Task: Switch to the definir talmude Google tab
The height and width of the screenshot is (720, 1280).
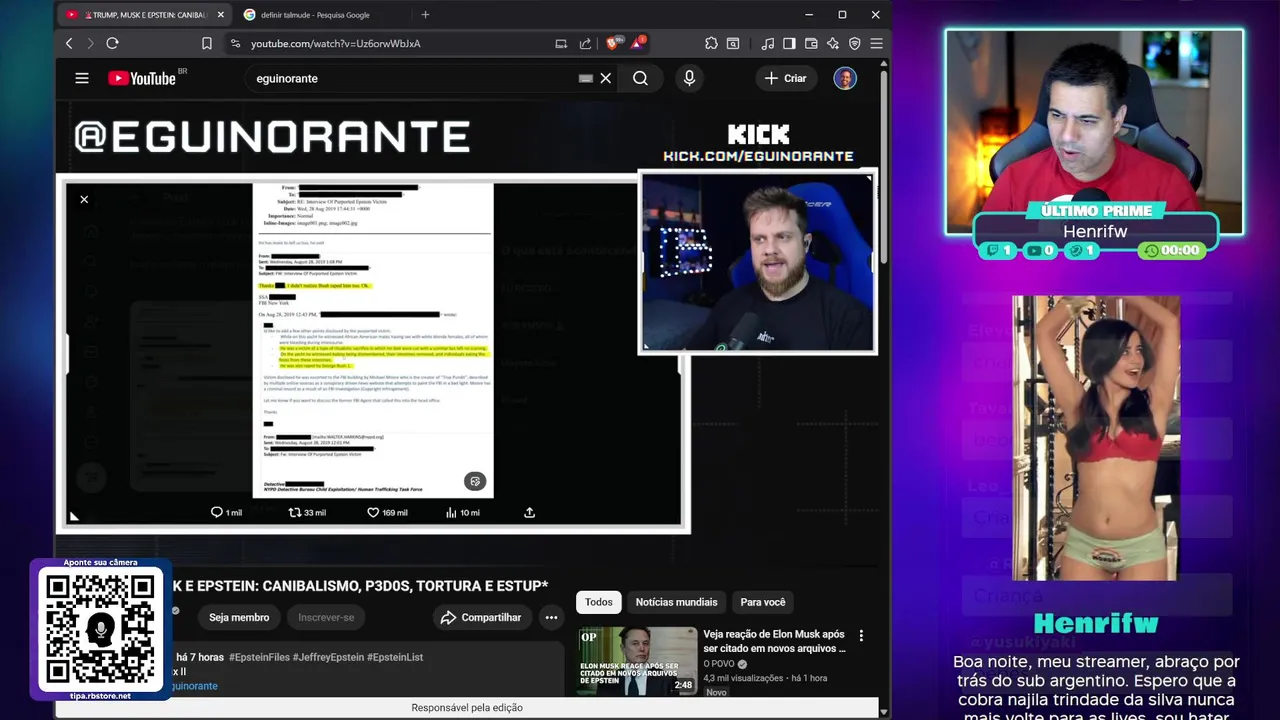Action: pyautogui.click(x=315, y=15)
